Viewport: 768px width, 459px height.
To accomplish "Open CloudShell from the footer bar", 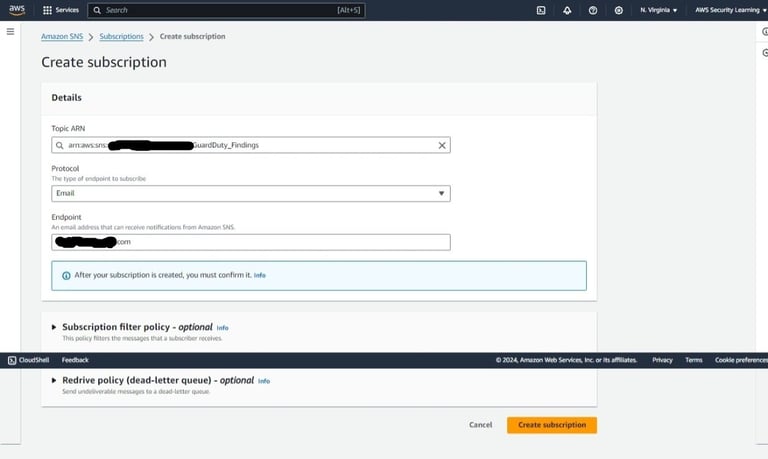I will pyautogui.click(x=28, y=360).
